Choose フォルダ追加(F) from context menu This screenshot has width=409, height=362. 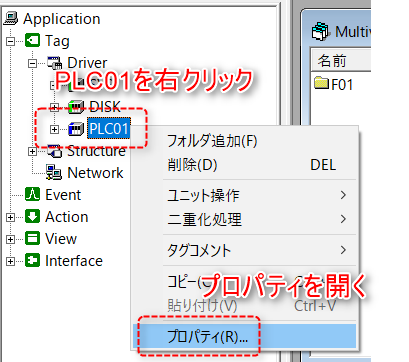pos(244,141)
